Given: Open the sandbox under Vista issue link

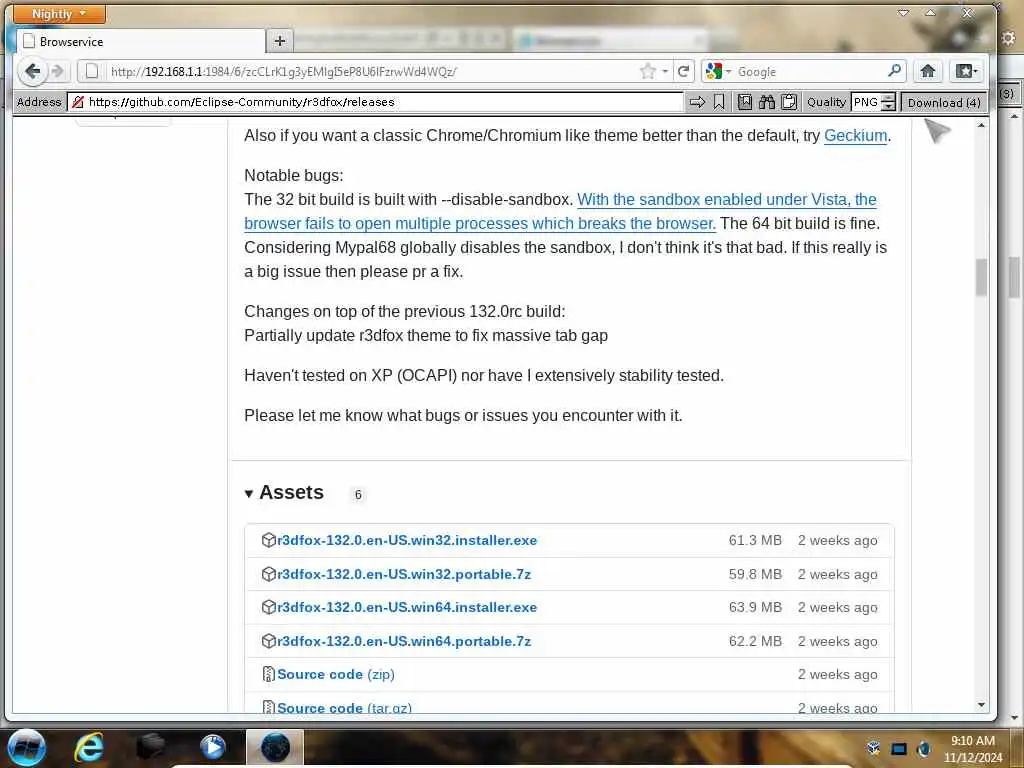Looking at the screenshot, I should 560,212.
